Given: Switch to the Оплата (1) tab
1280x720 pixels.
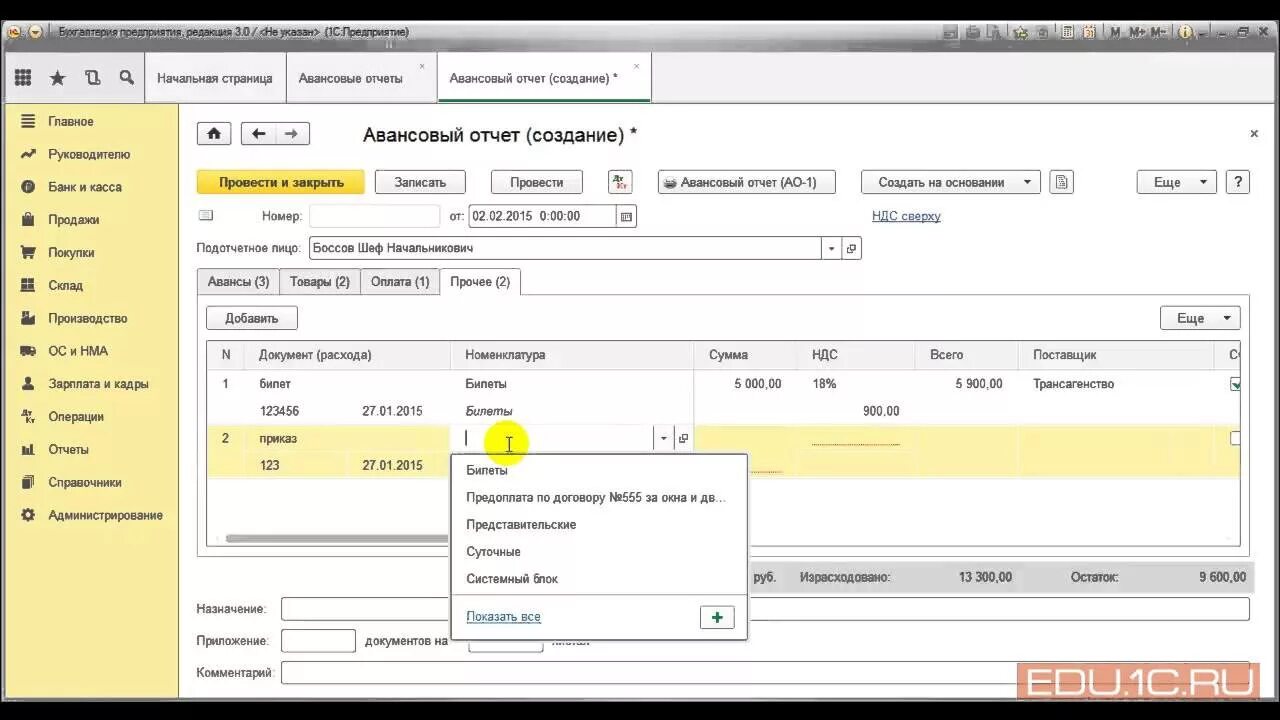Looking at the screenshot, I should tap(400, 282).
